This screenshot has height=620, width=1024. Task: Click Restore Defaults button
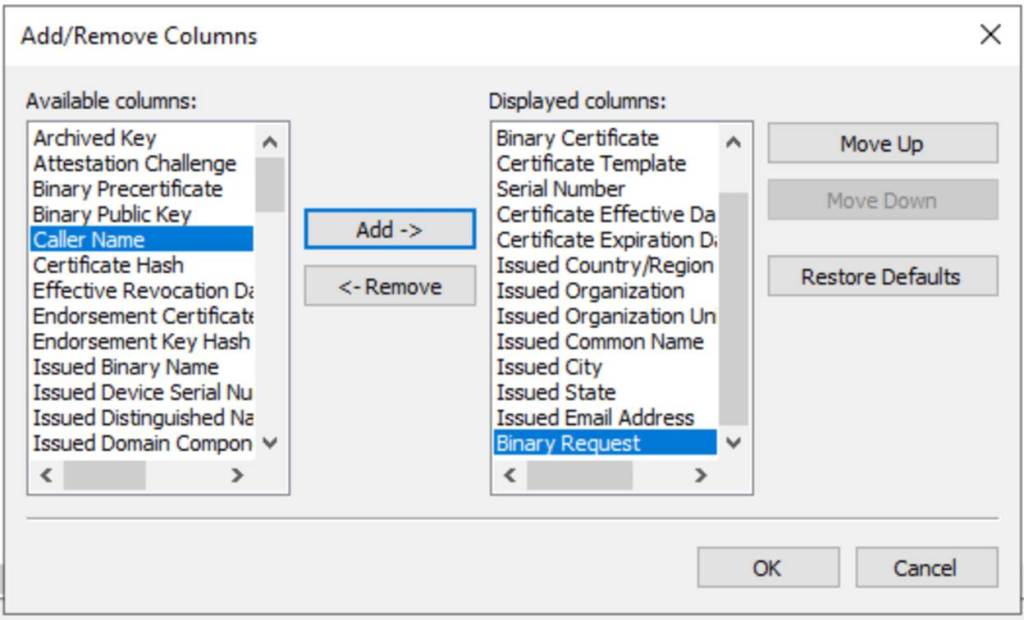point(881,277)
